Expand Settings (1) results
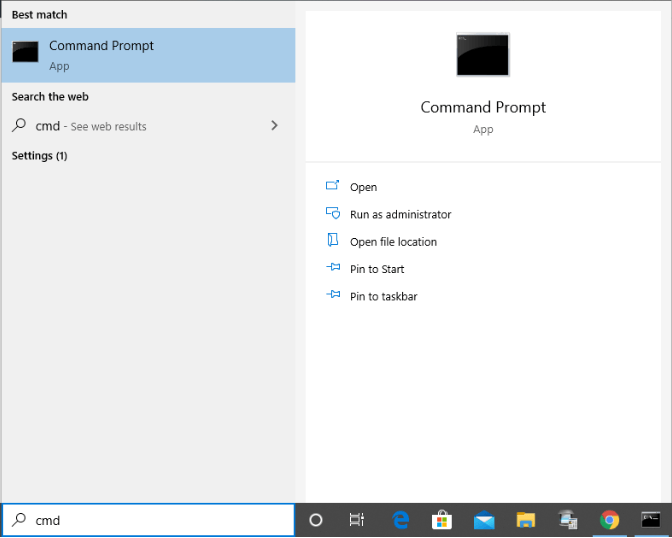 (39, 156)
